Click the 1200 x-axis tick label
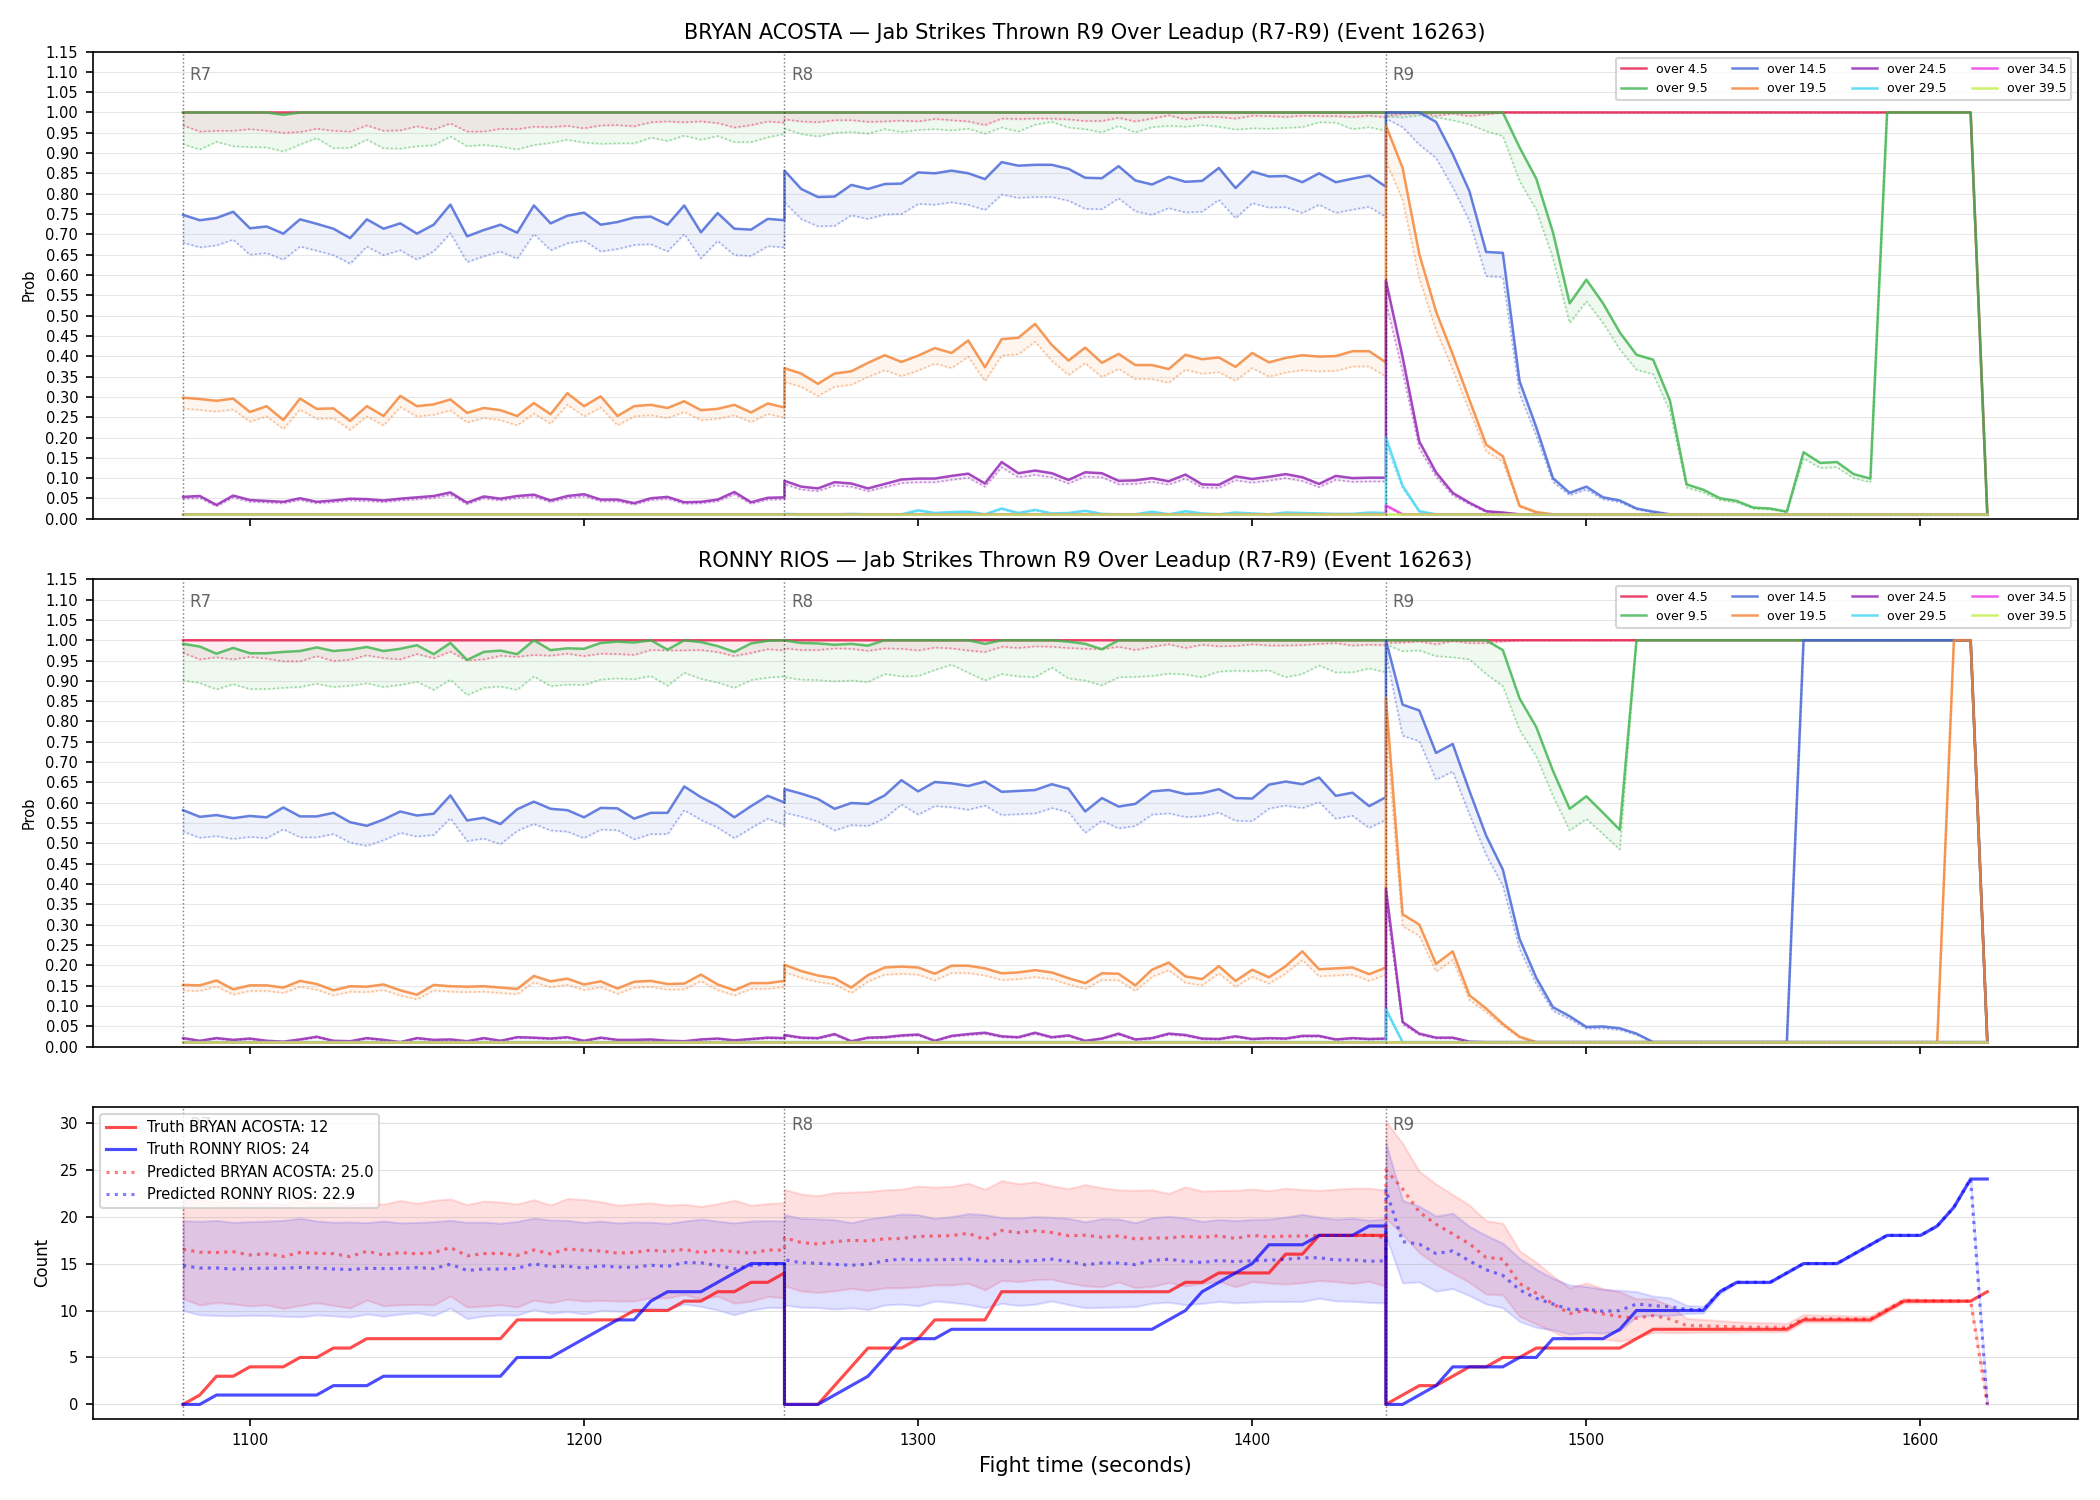Screen dimensions: 2100x1500 pyautogui.click(x=584, y=1439)
